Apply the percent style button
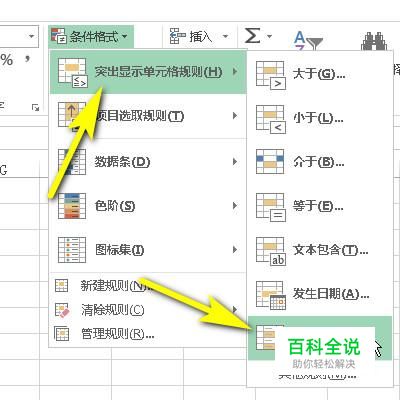Screen dimensions: 400x400 [7, 60]
